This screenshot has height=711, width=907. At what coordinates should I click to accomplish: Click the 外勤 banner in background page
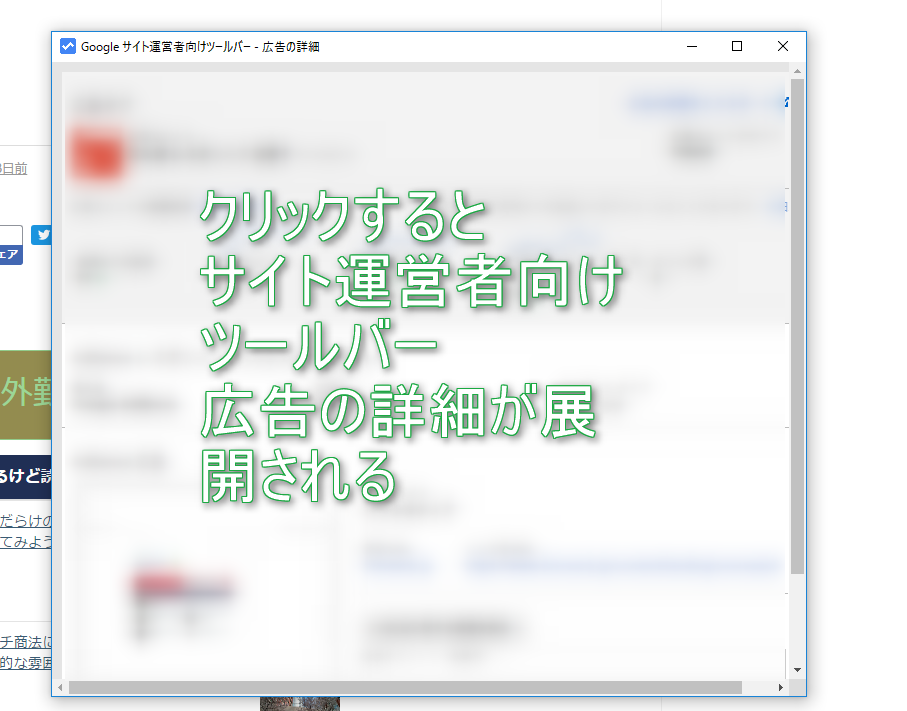tap(25, 395)
